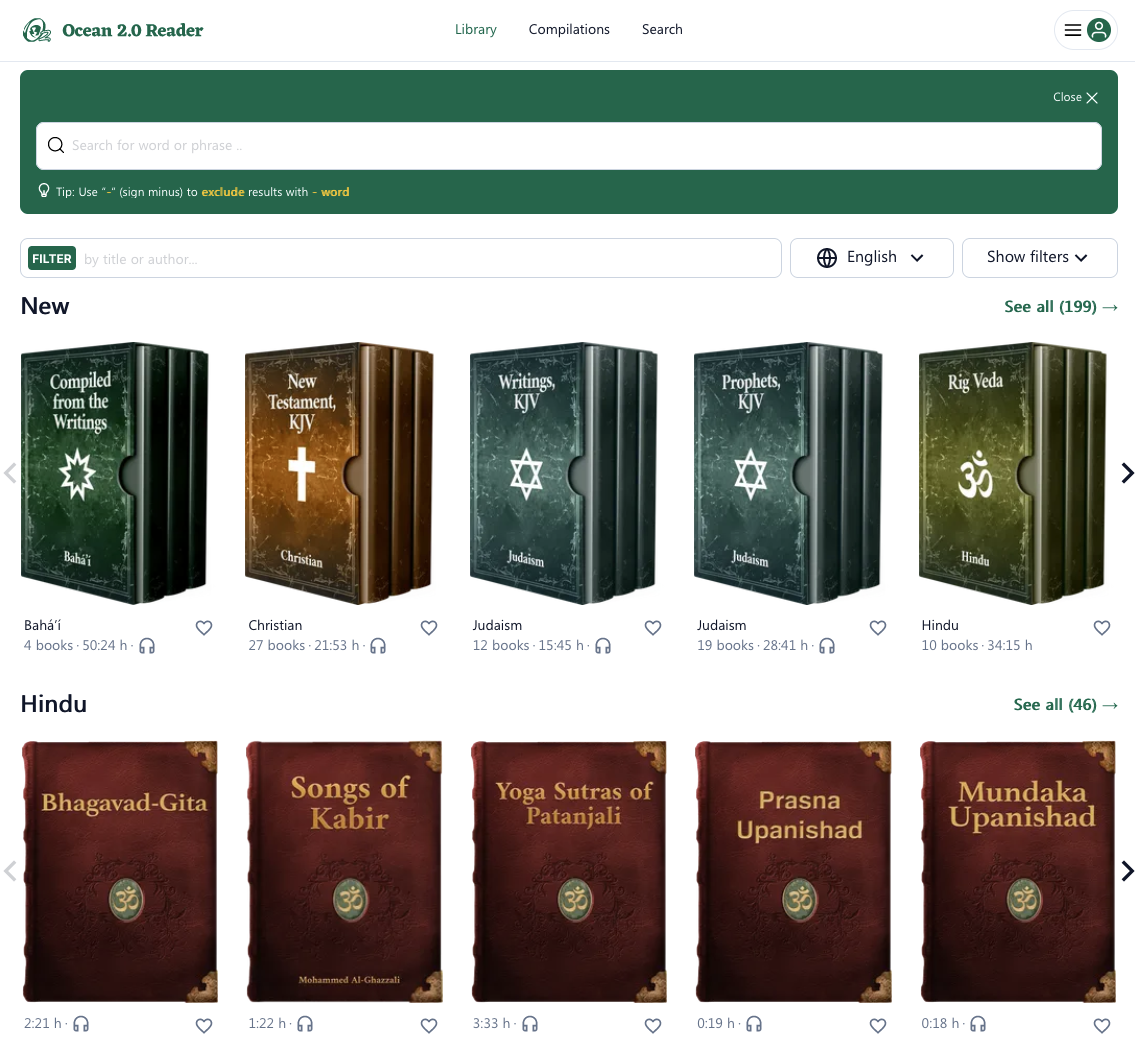
Task: Open See all 199 new books
Action: point(1061,307)
